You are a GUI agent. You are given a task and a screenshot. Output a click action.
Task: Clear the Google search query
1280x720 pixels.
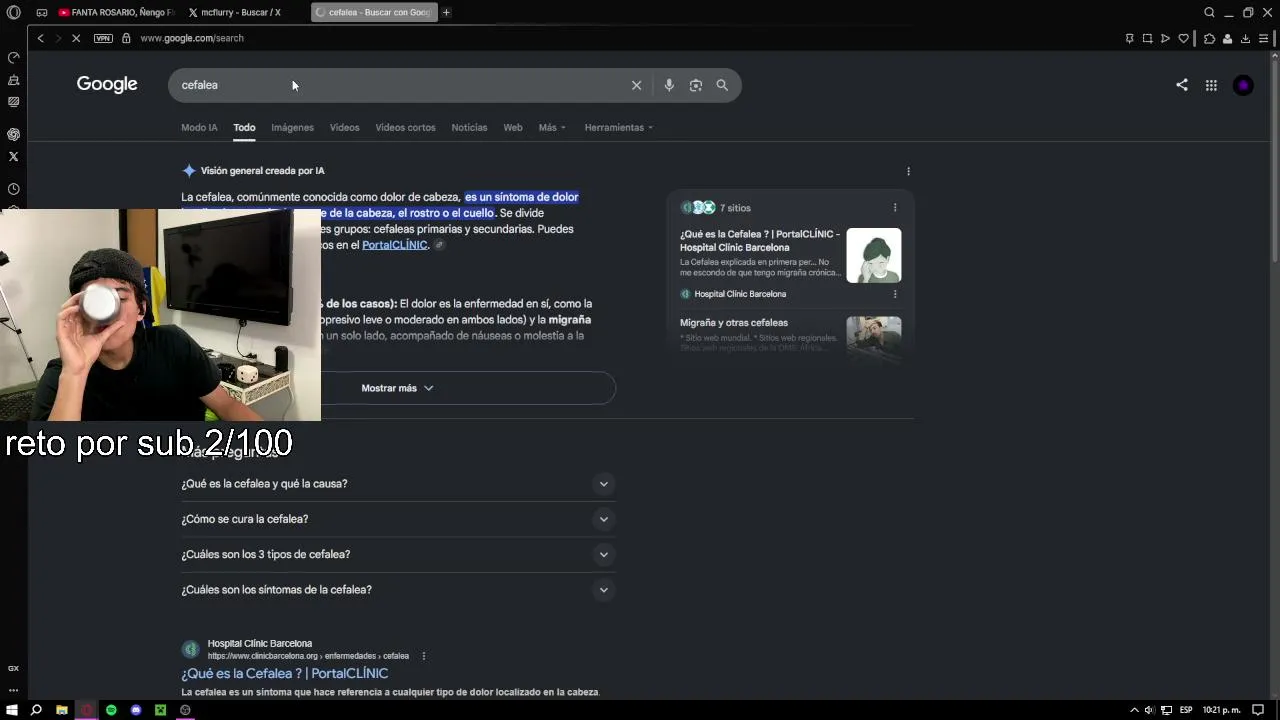(x=636, y=85)
